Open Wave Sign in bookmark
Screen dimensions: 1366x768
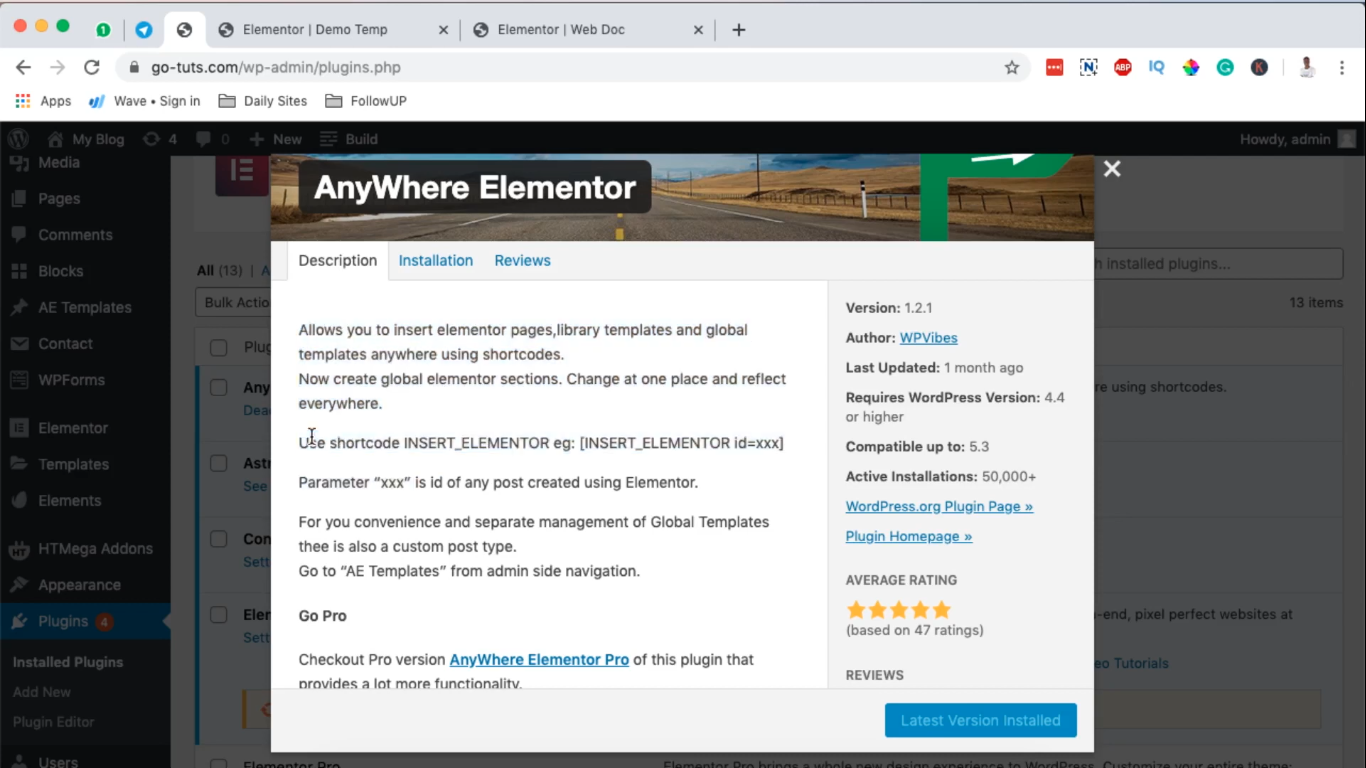point(145,101)
